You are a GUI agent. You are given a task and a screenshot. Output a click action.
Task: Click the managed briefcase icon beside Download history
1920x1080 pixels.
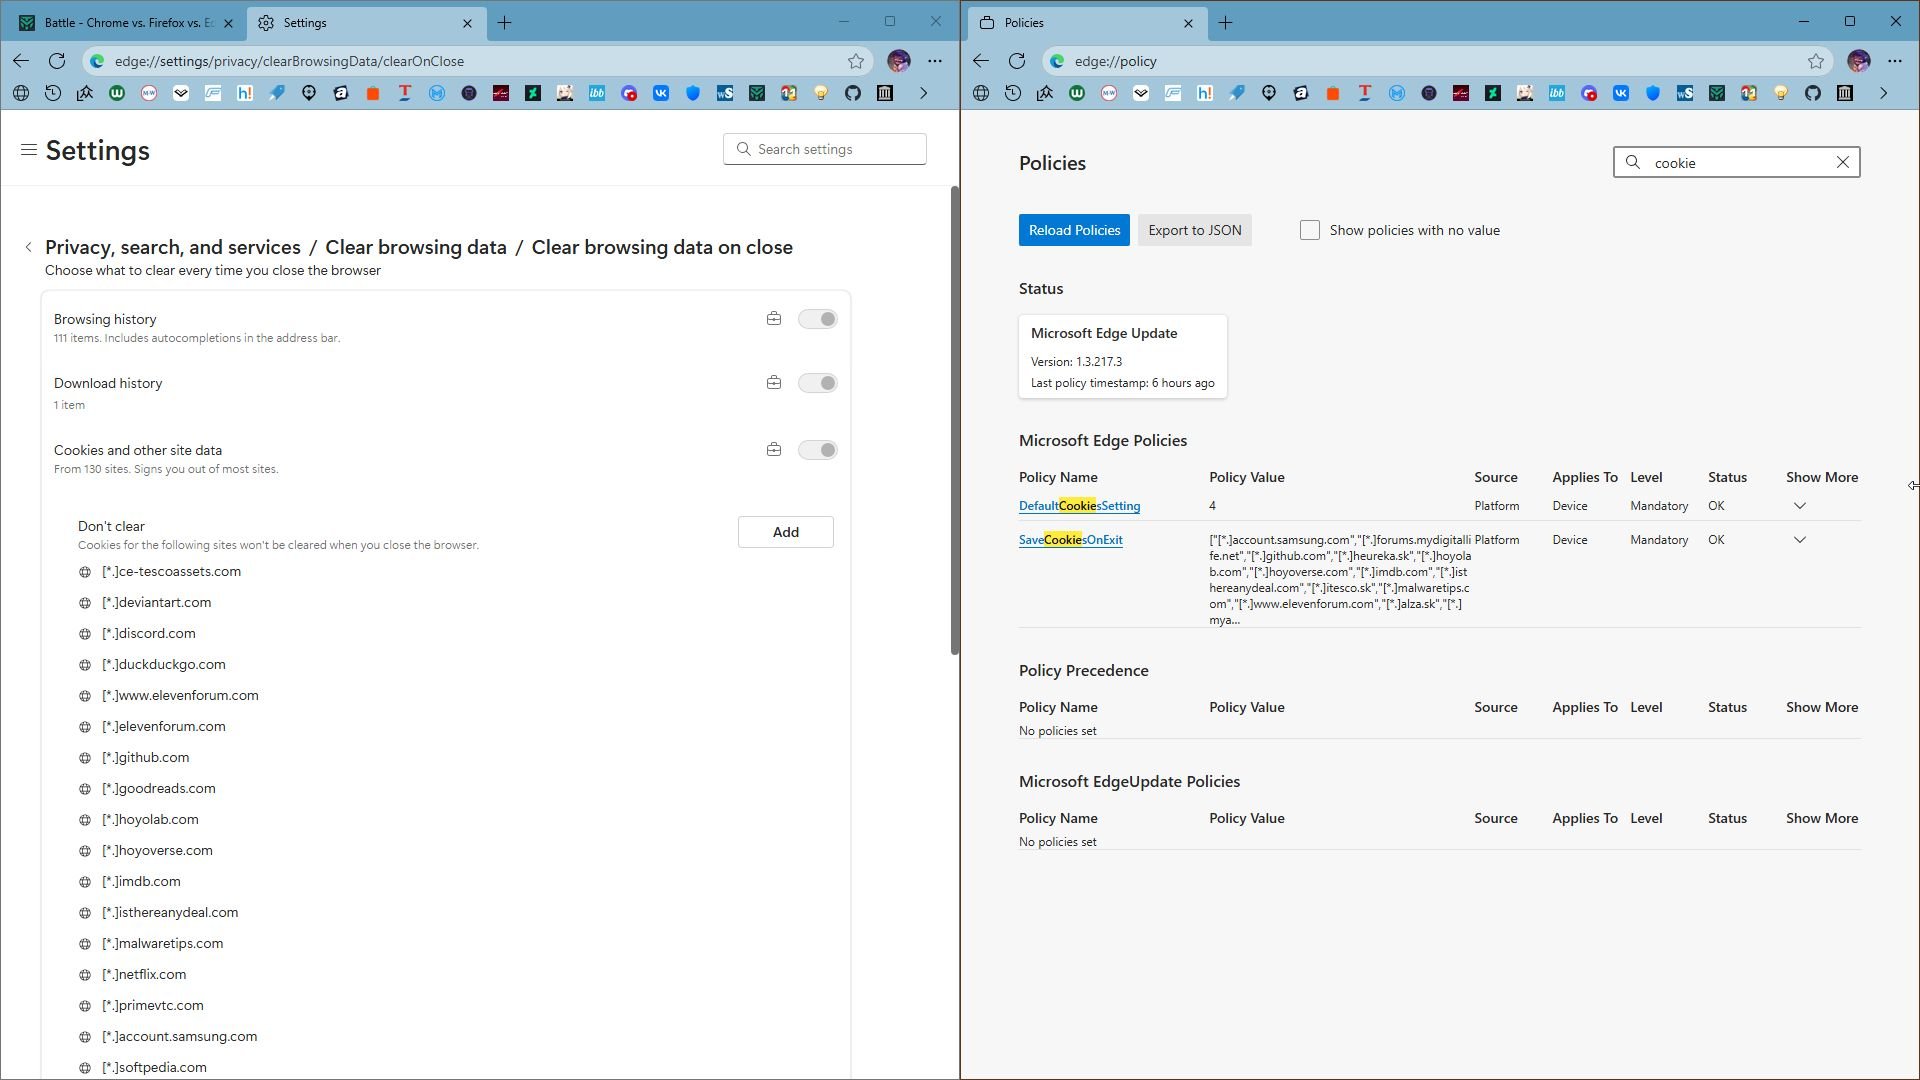pyautogui.click(x=774, y=383)
